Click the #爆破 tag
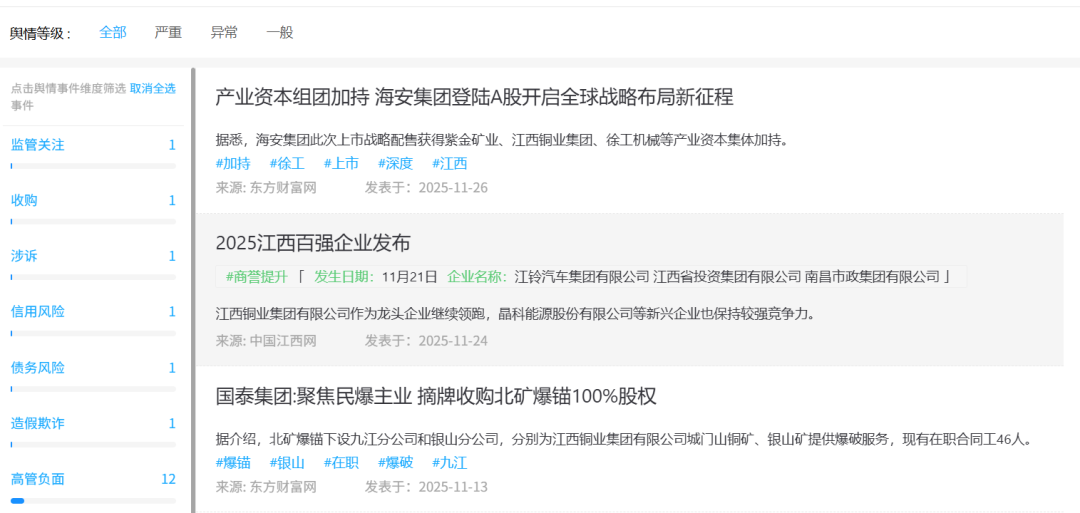1080x513 pixels. pyautogui.click(x=395, y=463)
